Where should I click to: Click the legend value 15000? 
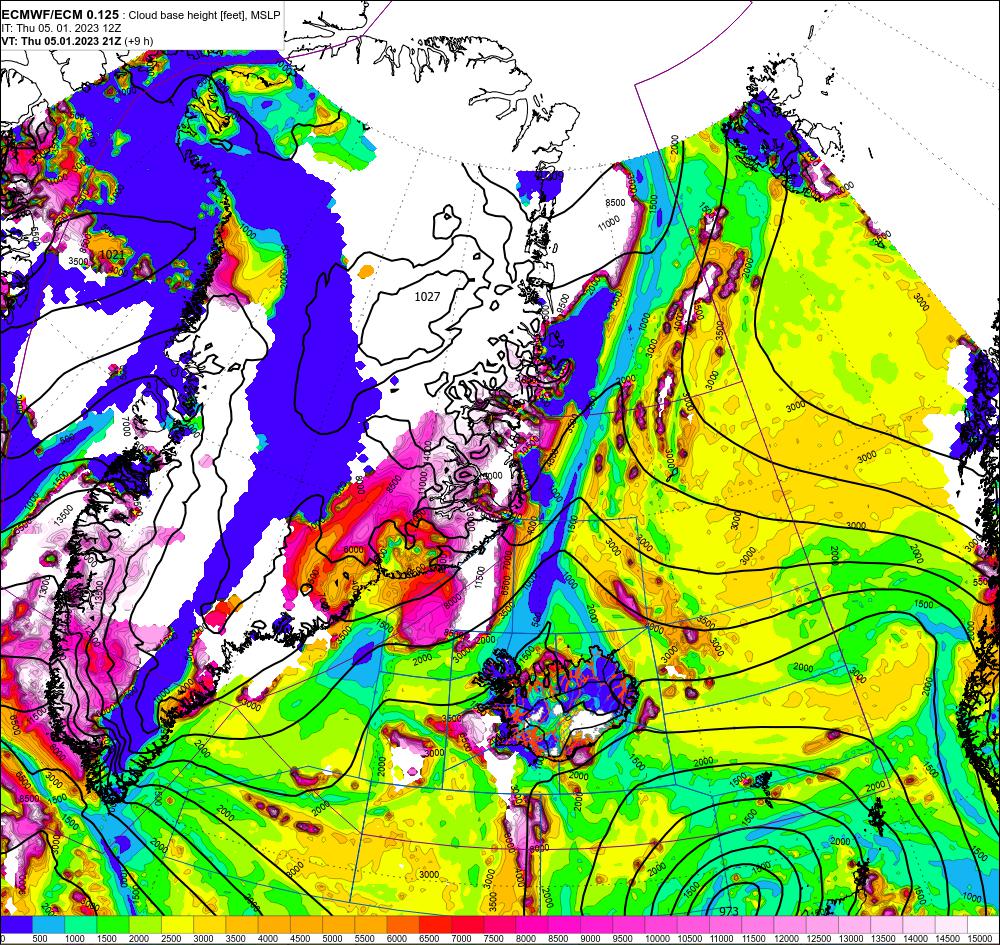pos(980,939)
